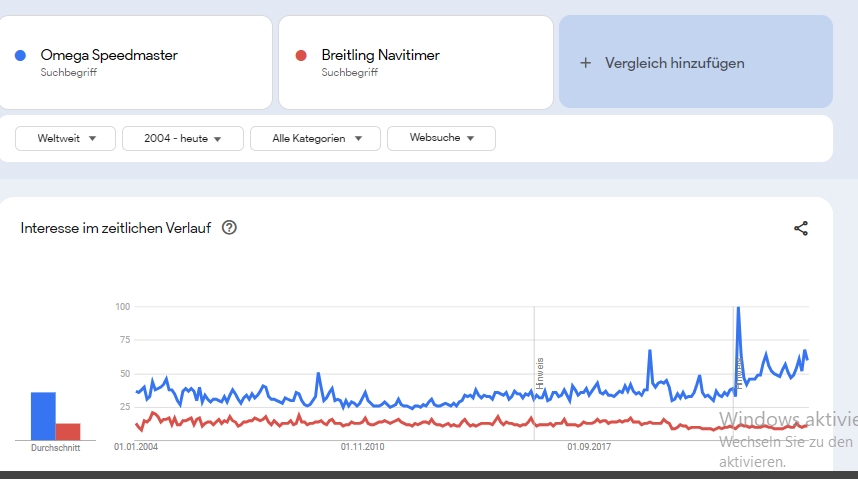Click the Vergleich hinzufügen text

(674, 63)
